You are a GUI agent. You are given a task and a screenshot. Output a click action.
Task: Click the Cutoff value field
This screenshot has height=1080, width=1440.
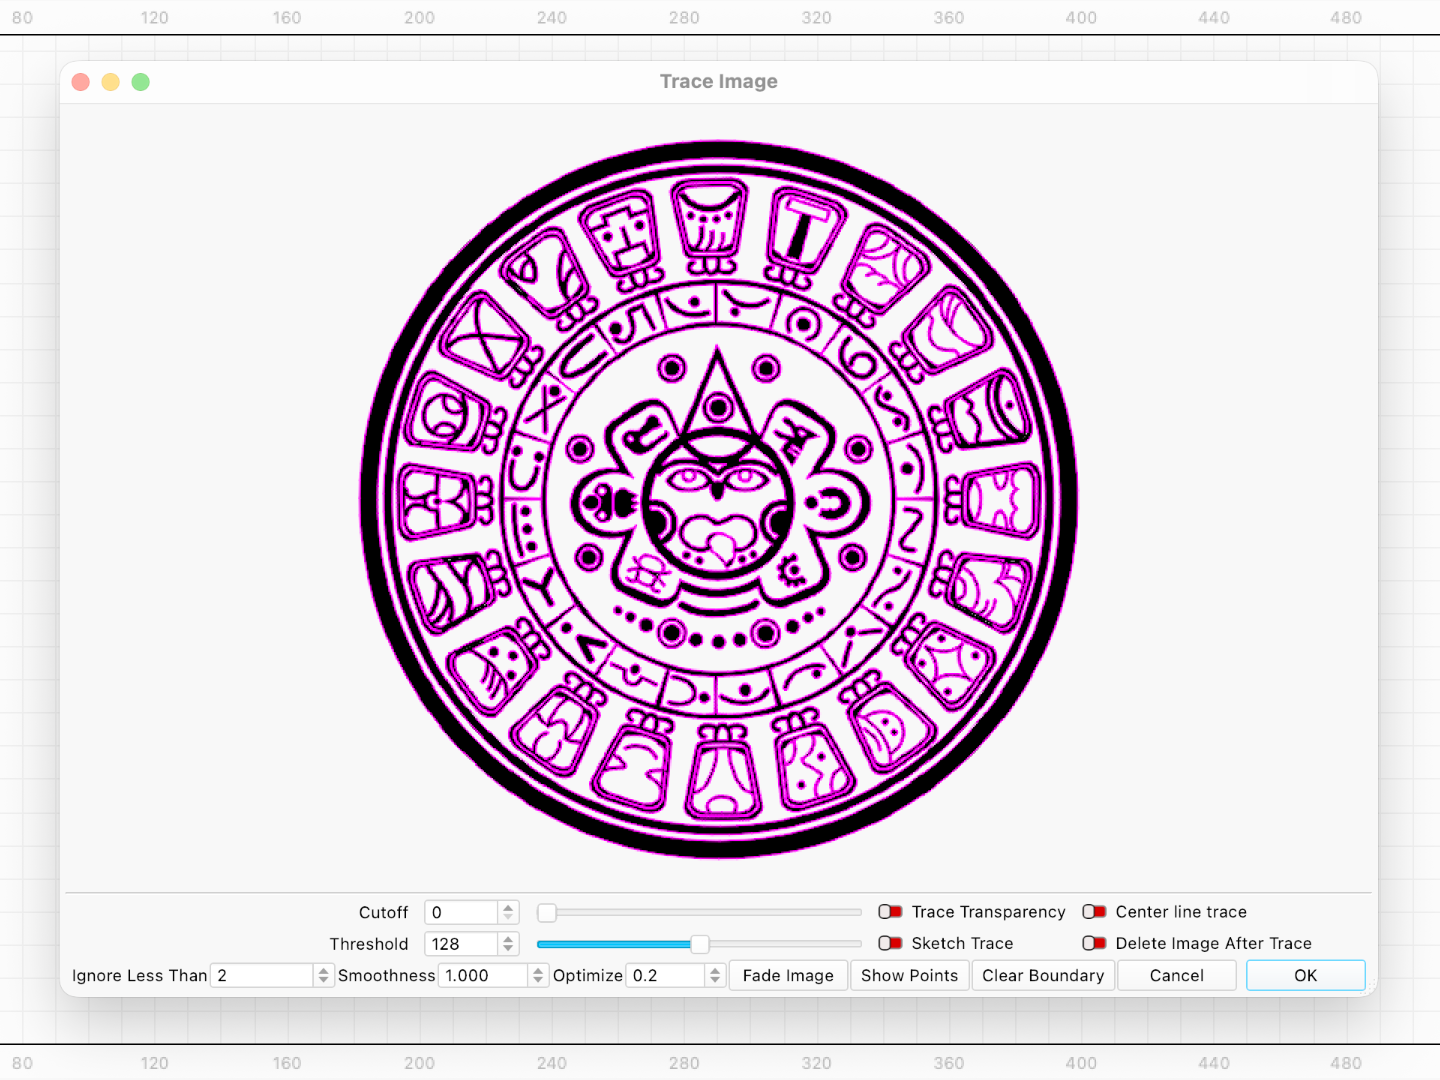tap(461, 912)
